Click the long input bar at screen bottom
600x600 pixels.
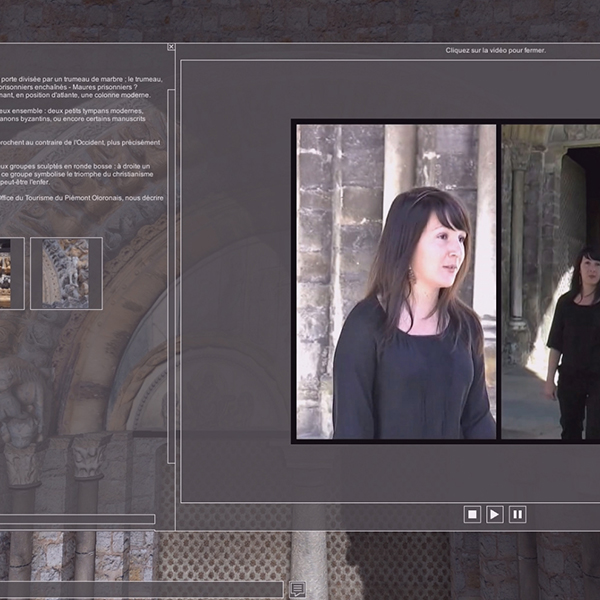click(141, 589)
